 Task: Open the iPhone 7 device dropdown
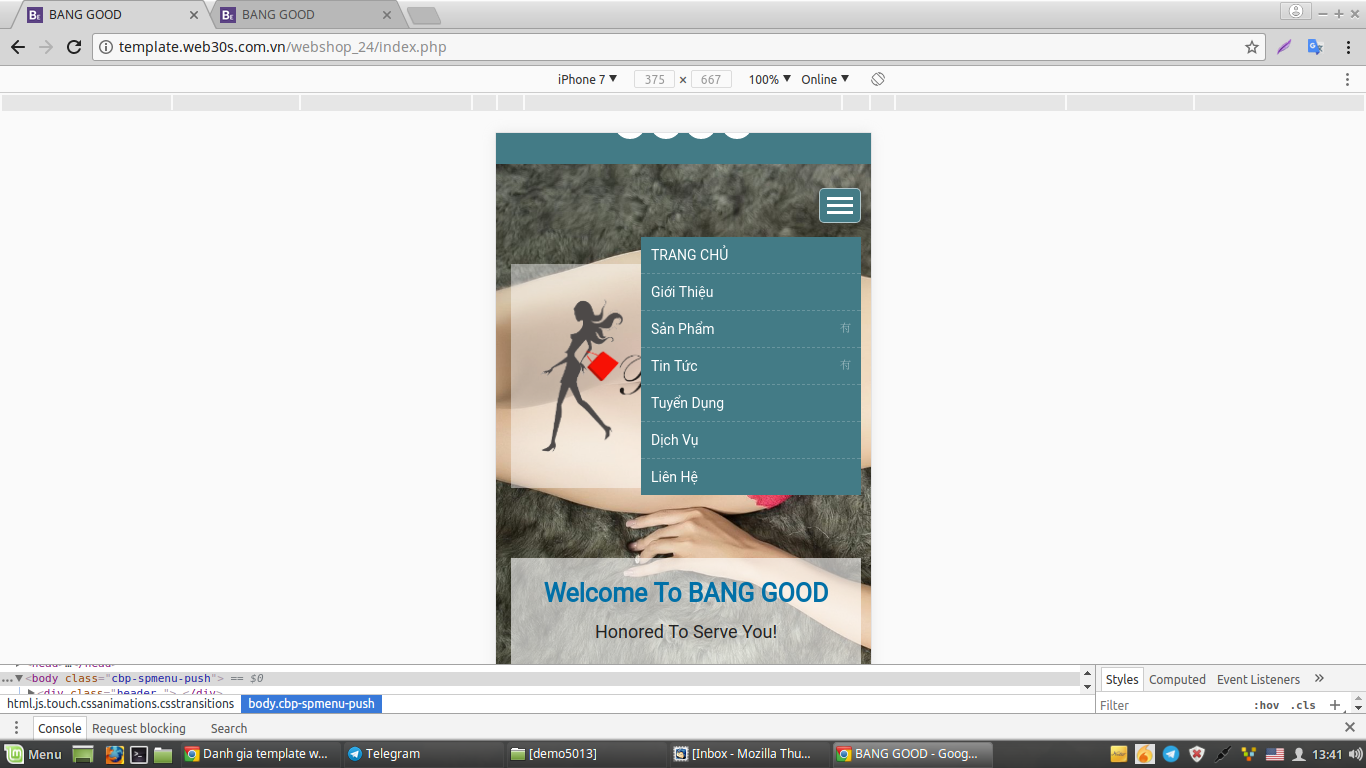[587, 79]
